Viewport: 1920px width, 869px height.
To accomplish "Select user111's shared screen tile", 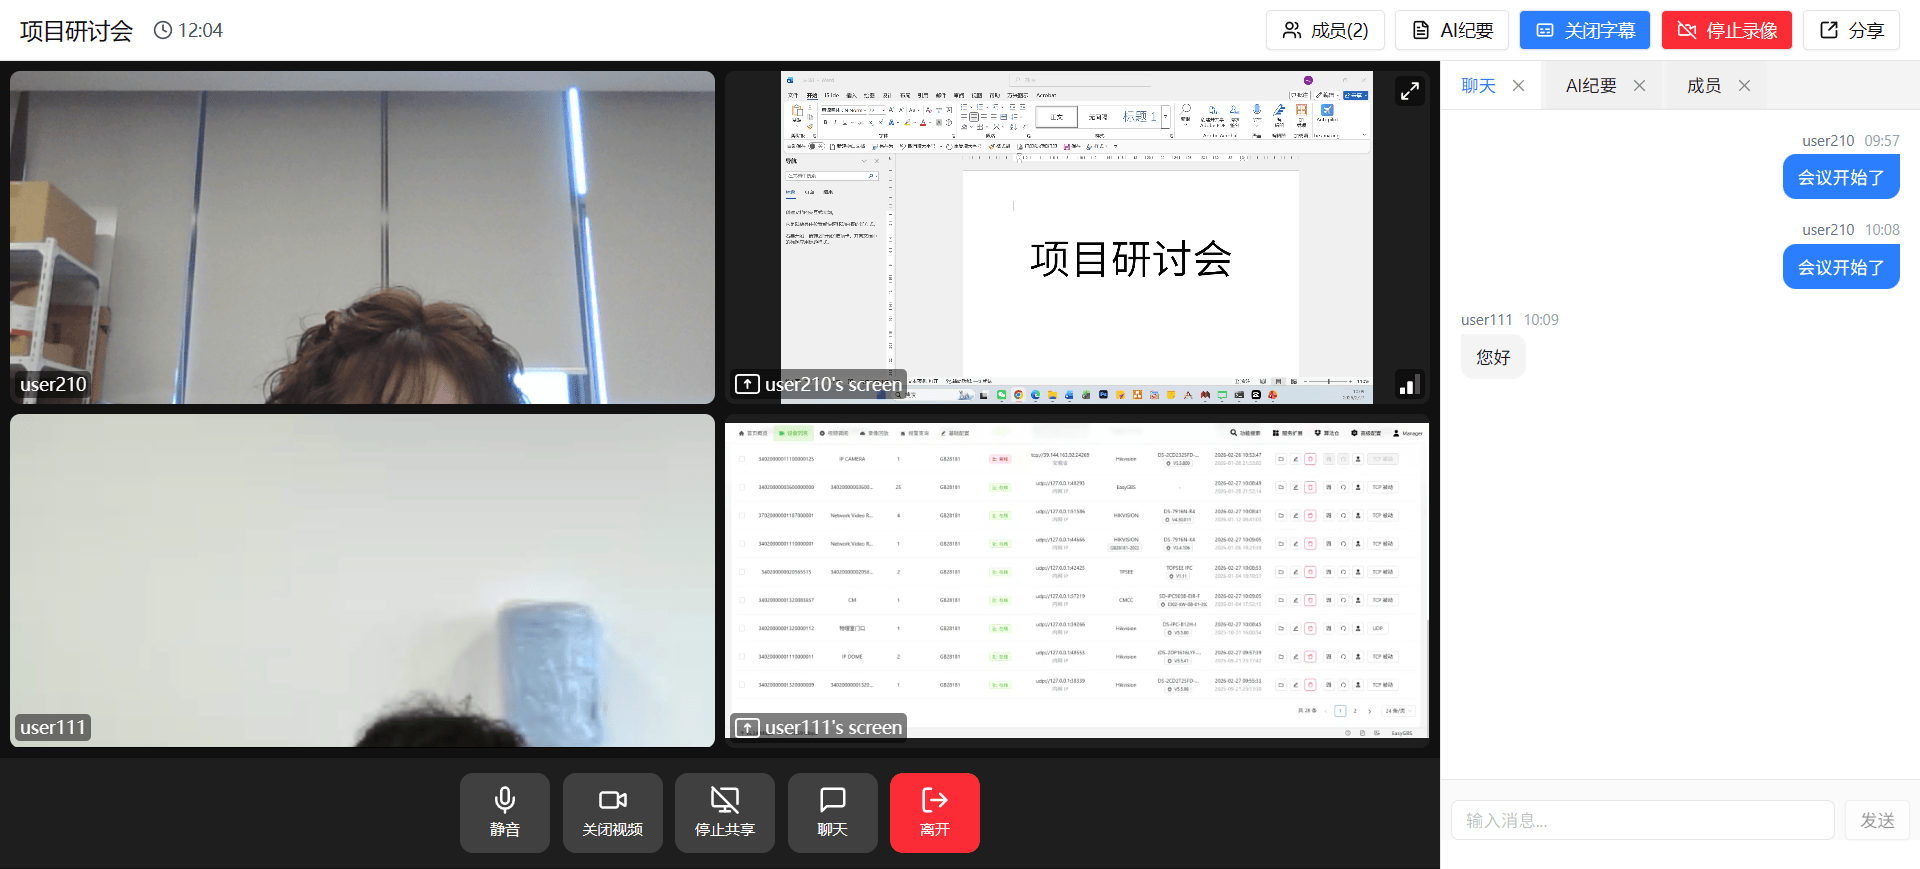I will 1077,580.
